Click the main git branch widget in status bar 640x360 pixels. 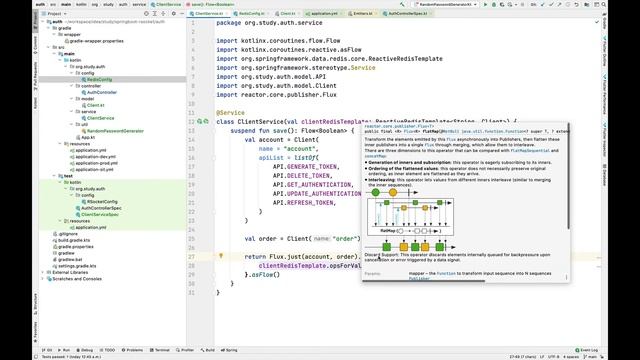click(591, 357)
